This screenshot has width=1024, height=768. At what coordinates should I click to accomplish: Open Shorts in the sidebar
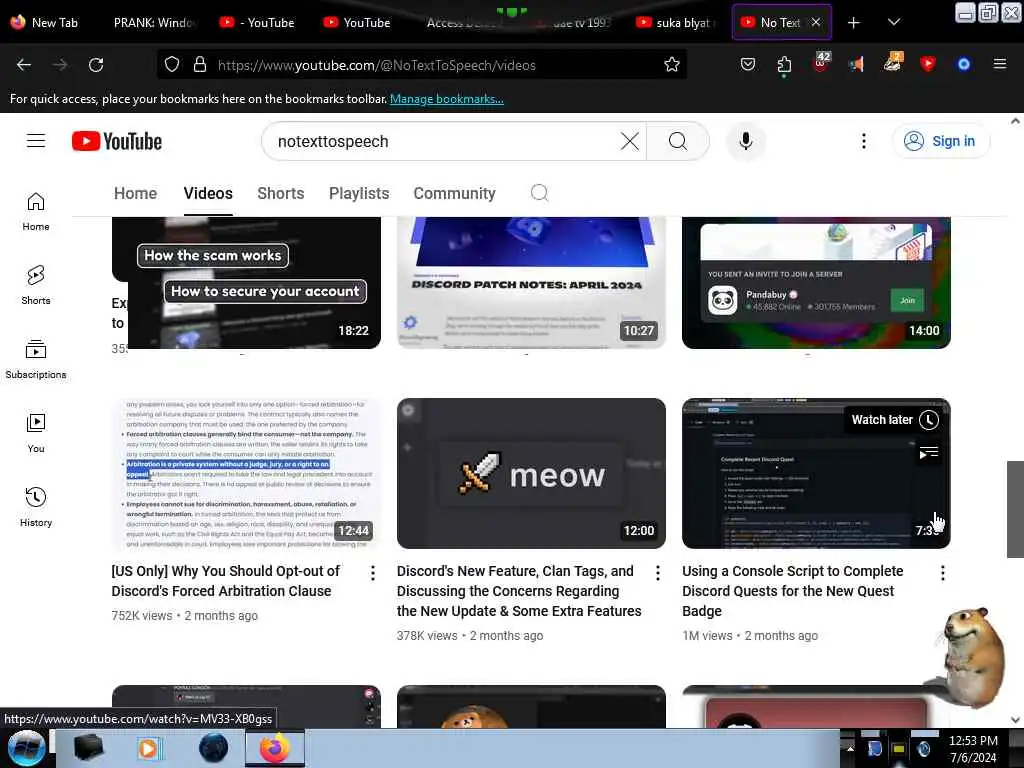click(36, 285)
